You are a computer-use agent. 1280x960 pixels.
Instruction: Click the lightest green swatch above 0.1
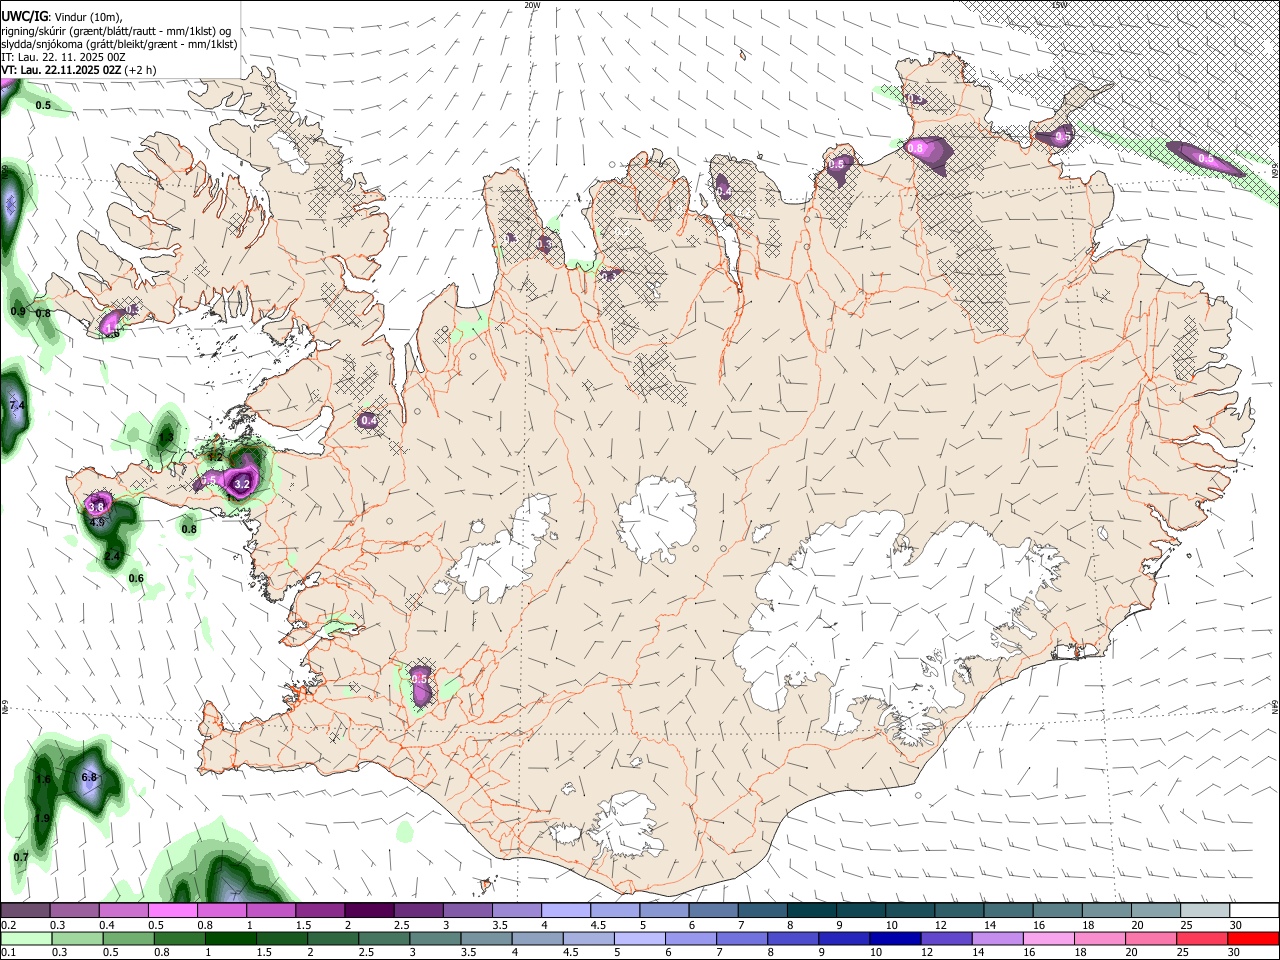tap(25, 938)
